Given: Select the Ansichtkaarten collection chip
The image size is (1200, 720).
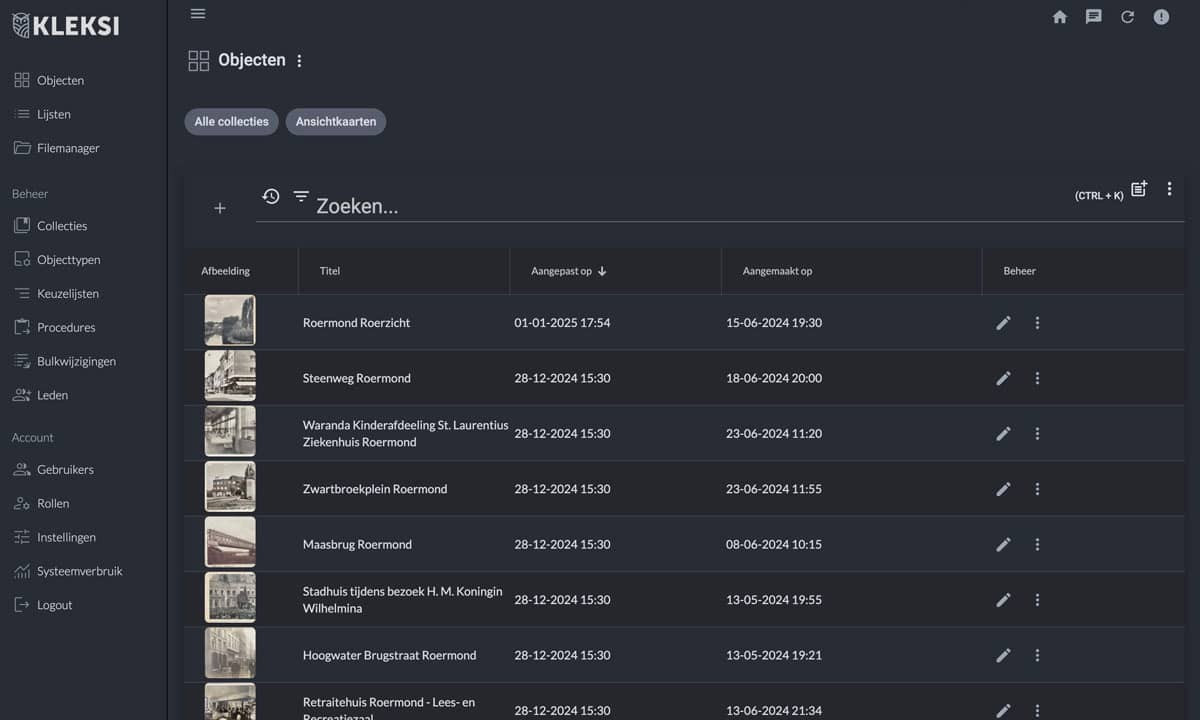Looking at the screenshot, I should 336,122.
